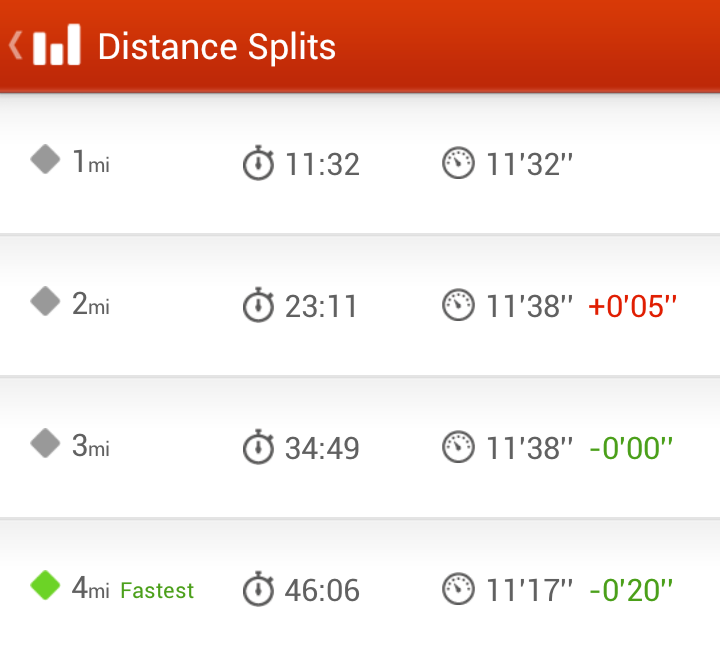The width and height of the screenshot is (720, 658).
Task: Tap the back chevron arrow in header
Action: click(x=16, y=45)
